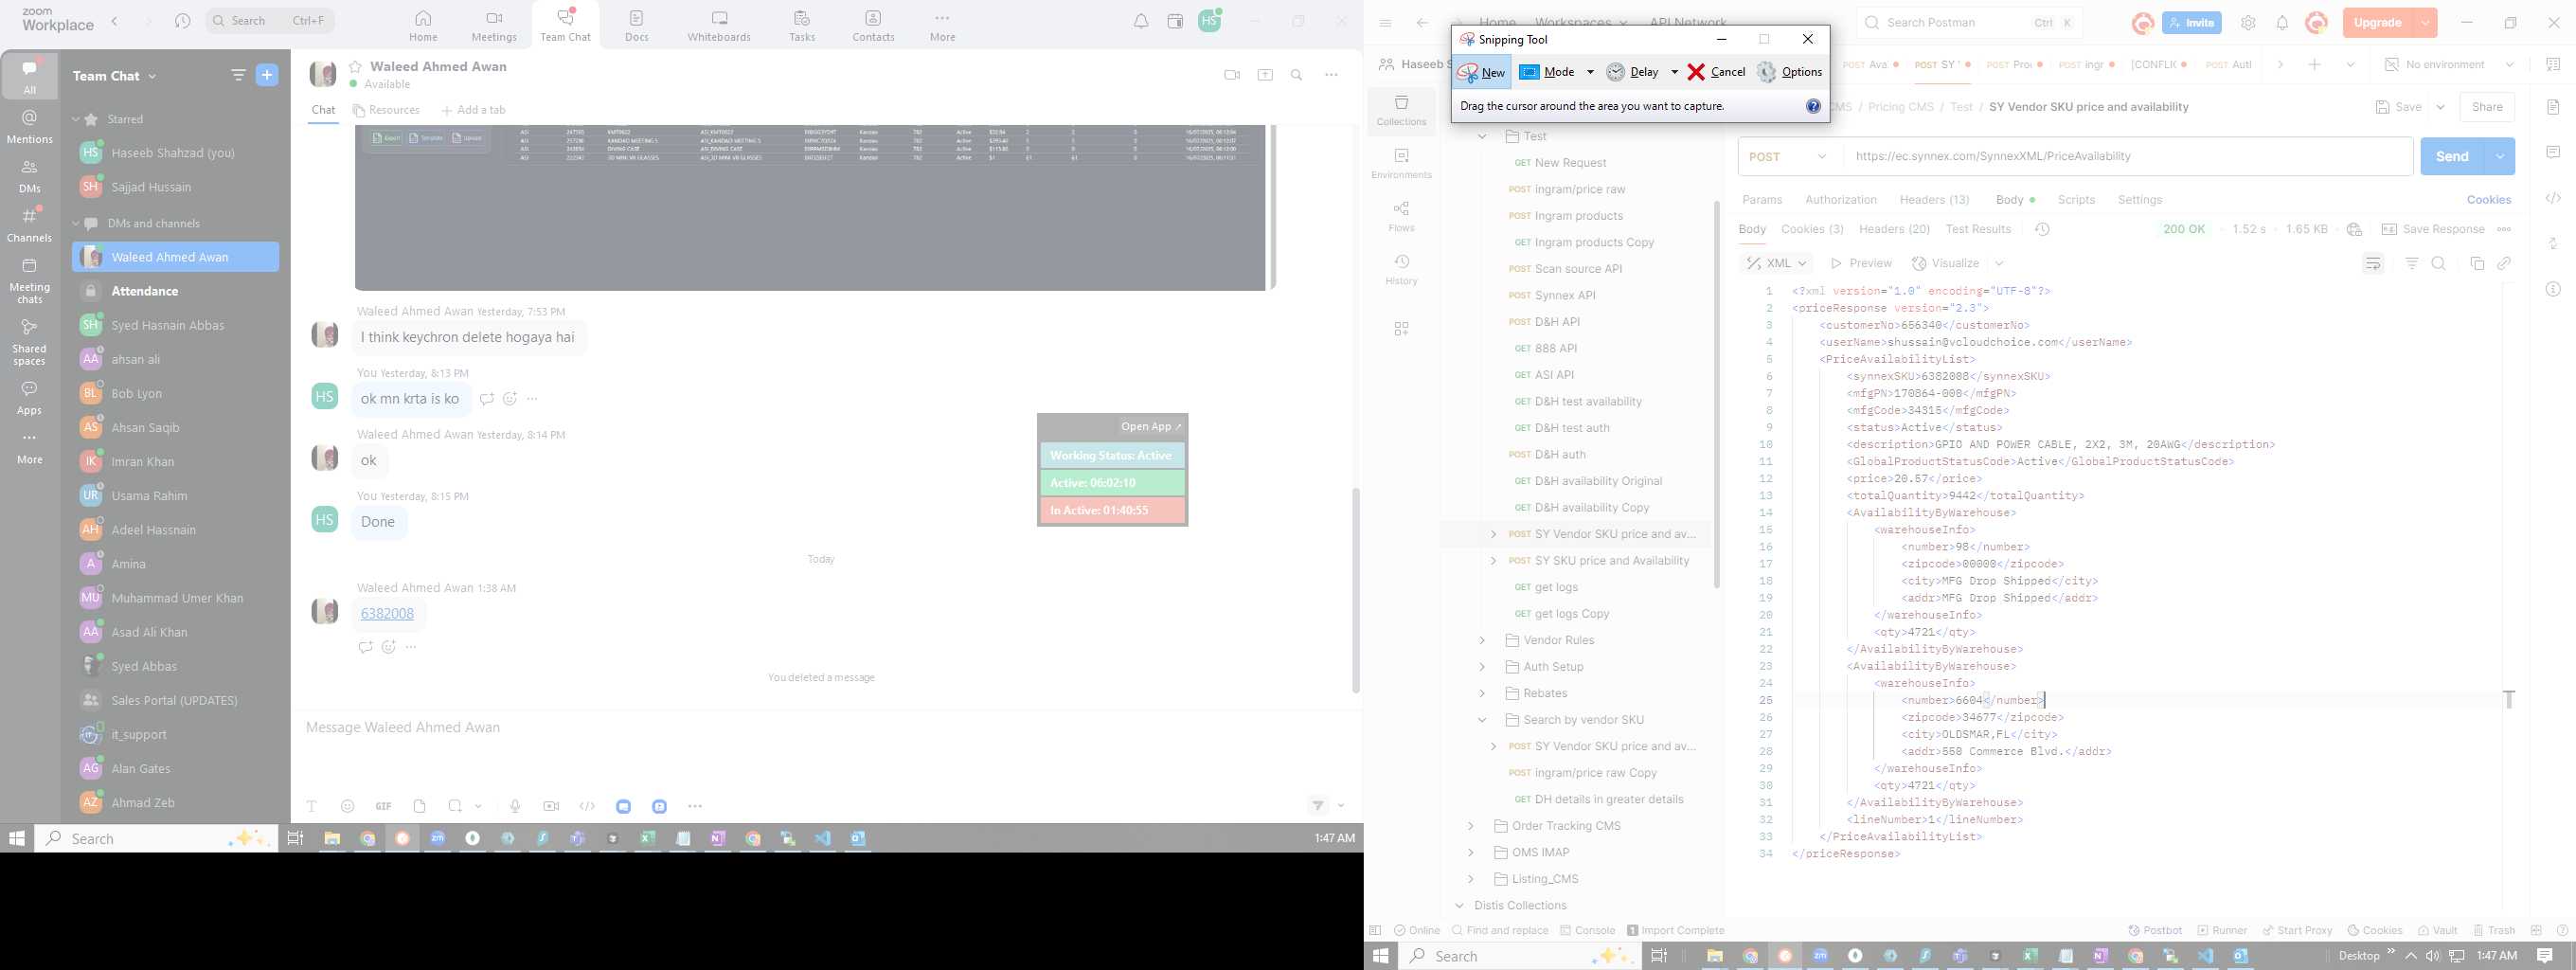Open Postman Collections sidebar icon
2576x970 pixels.
1401,110
